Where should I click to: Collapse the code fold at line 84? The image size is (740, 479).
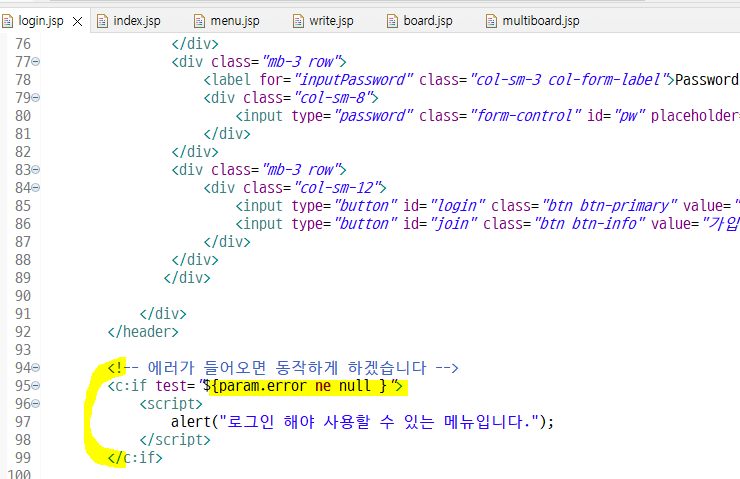tap(36, 188)
